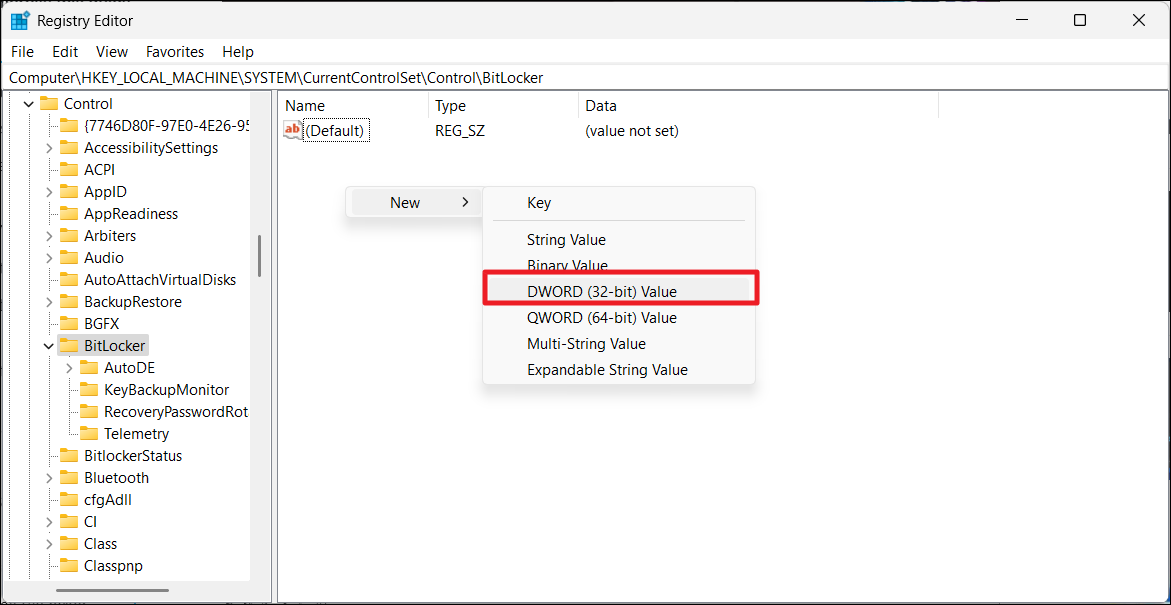
Task: Expand the Class tree node
Action: 49,544
